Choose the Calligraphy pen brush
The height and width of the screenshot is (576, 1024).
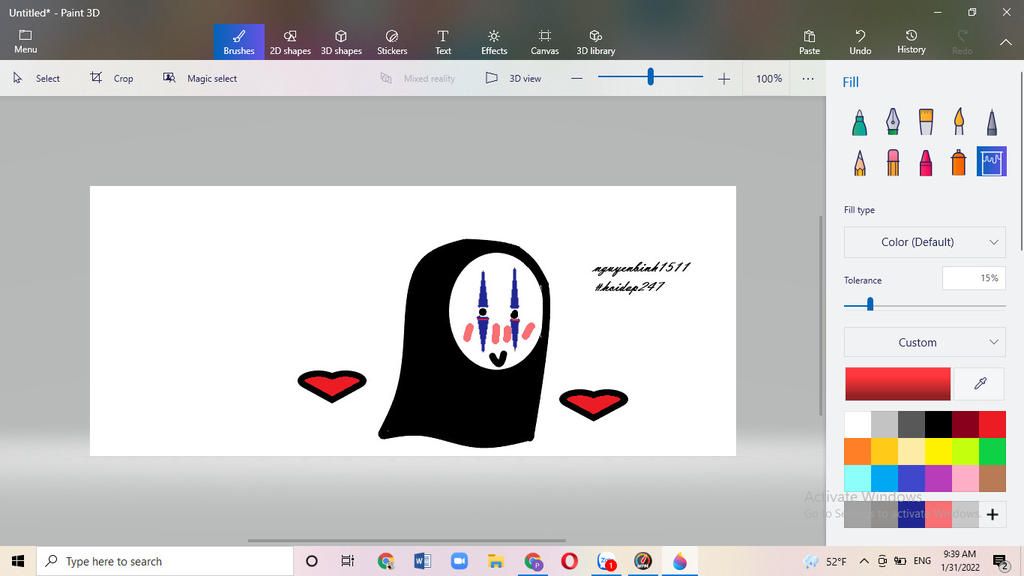[x=893, y=122]
